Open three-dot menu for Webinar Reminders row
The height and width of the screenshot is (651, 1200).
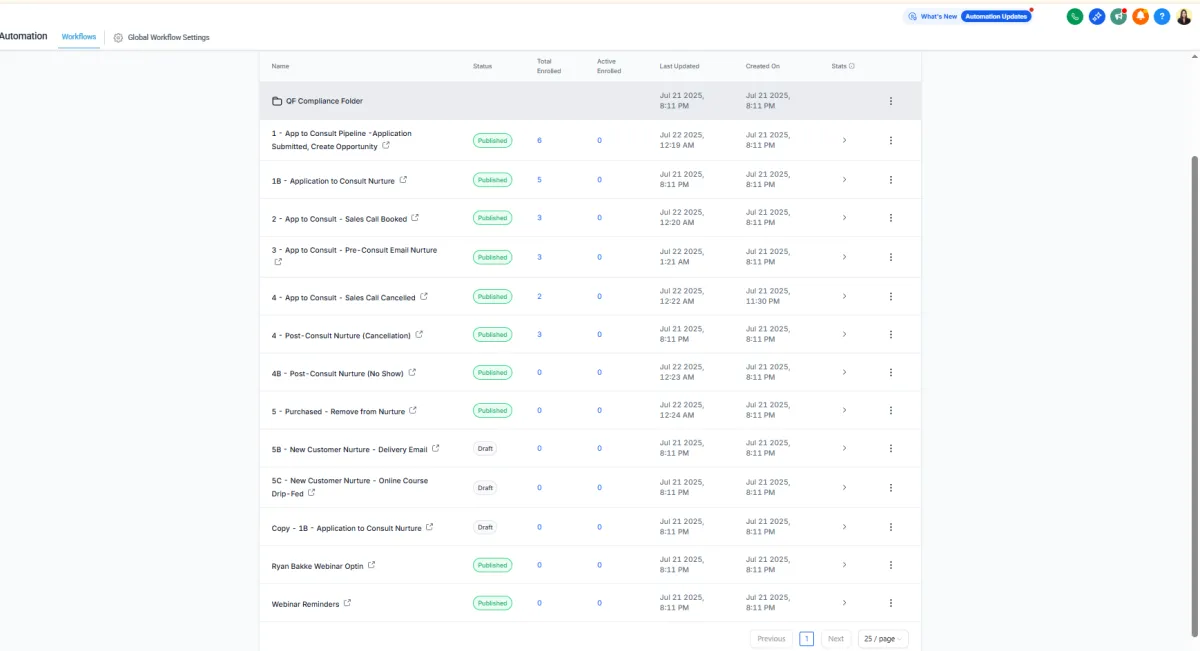pyautogui.click(x=891, y=603)
